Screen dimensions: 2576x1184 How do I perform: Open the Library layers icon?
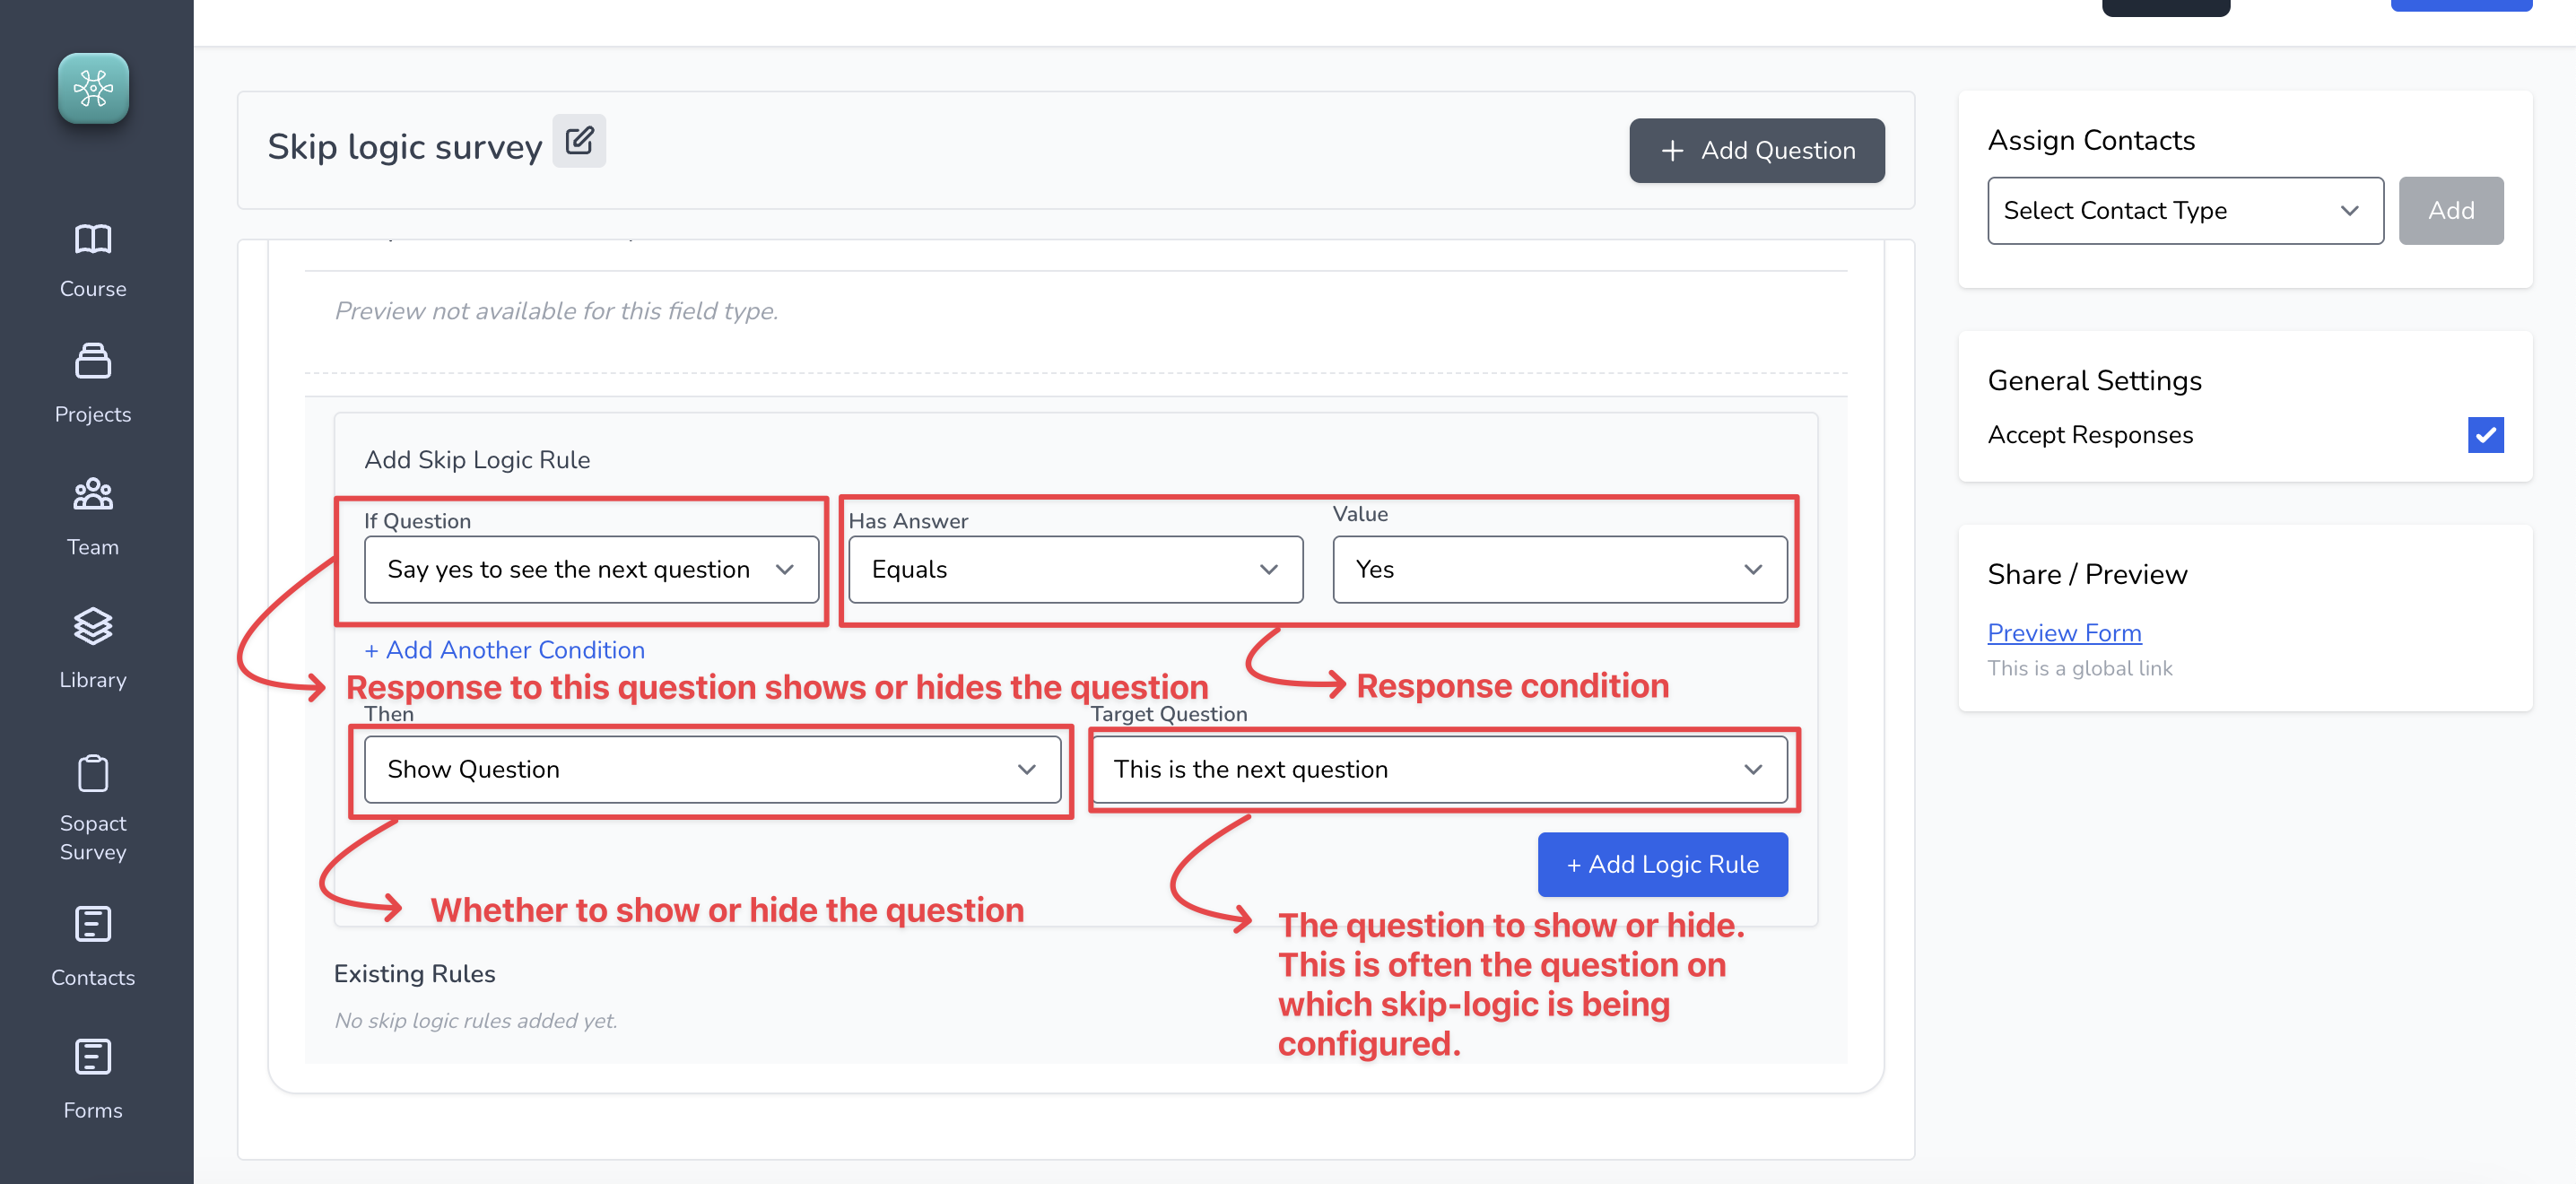[93, 627]
